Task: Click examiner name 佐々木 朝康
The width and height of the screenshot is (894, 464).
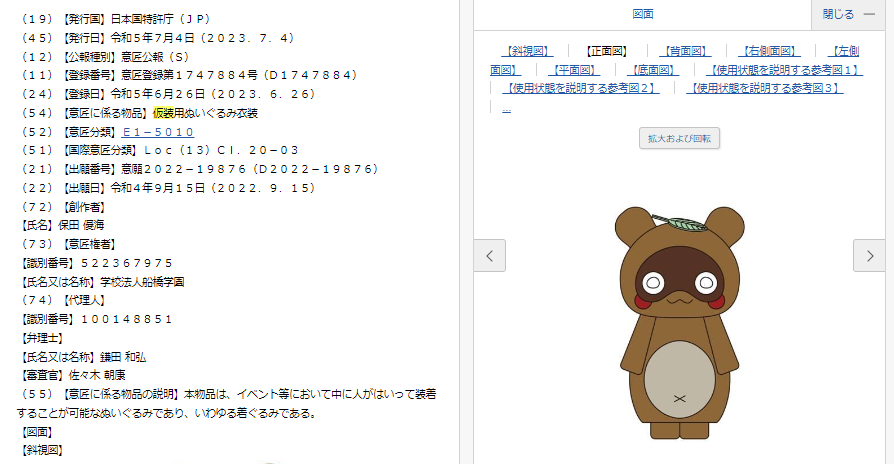Action: tap(97, 375)
